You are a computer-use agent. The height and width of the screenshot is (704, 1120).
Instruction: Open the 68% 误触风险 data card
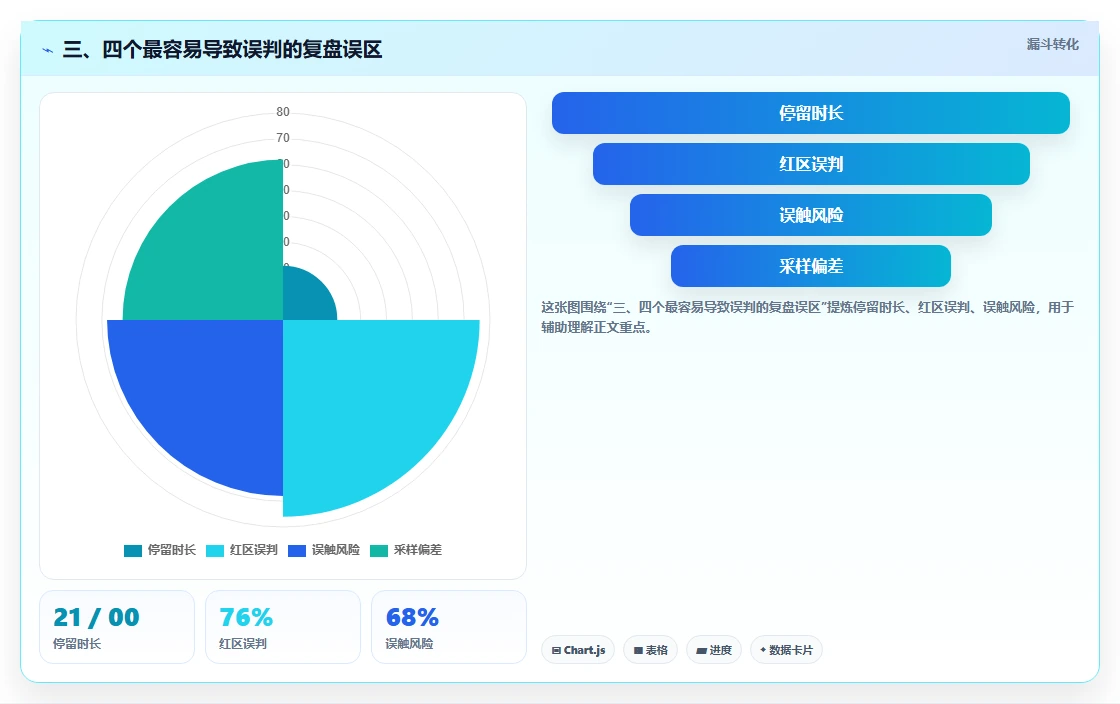449,627
